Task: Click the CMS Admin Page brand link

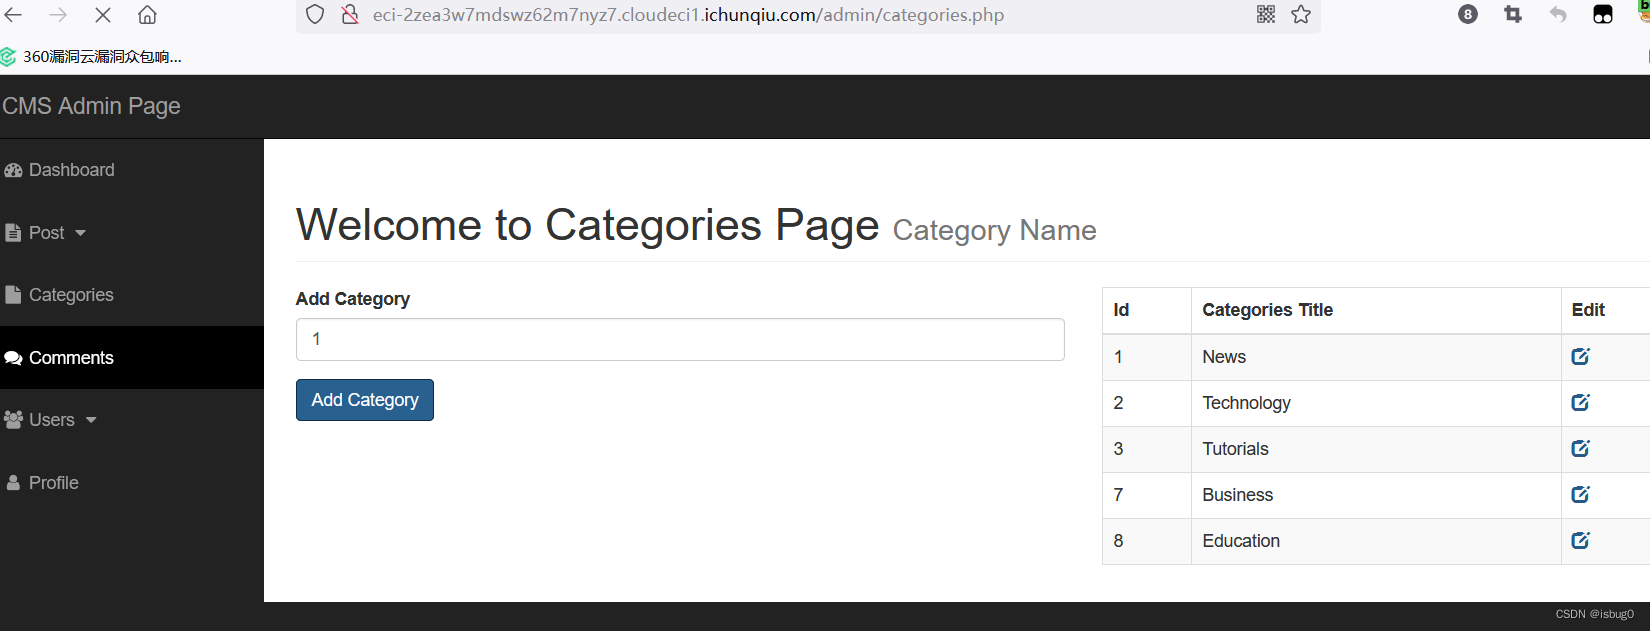Action: tap(91, 106)
